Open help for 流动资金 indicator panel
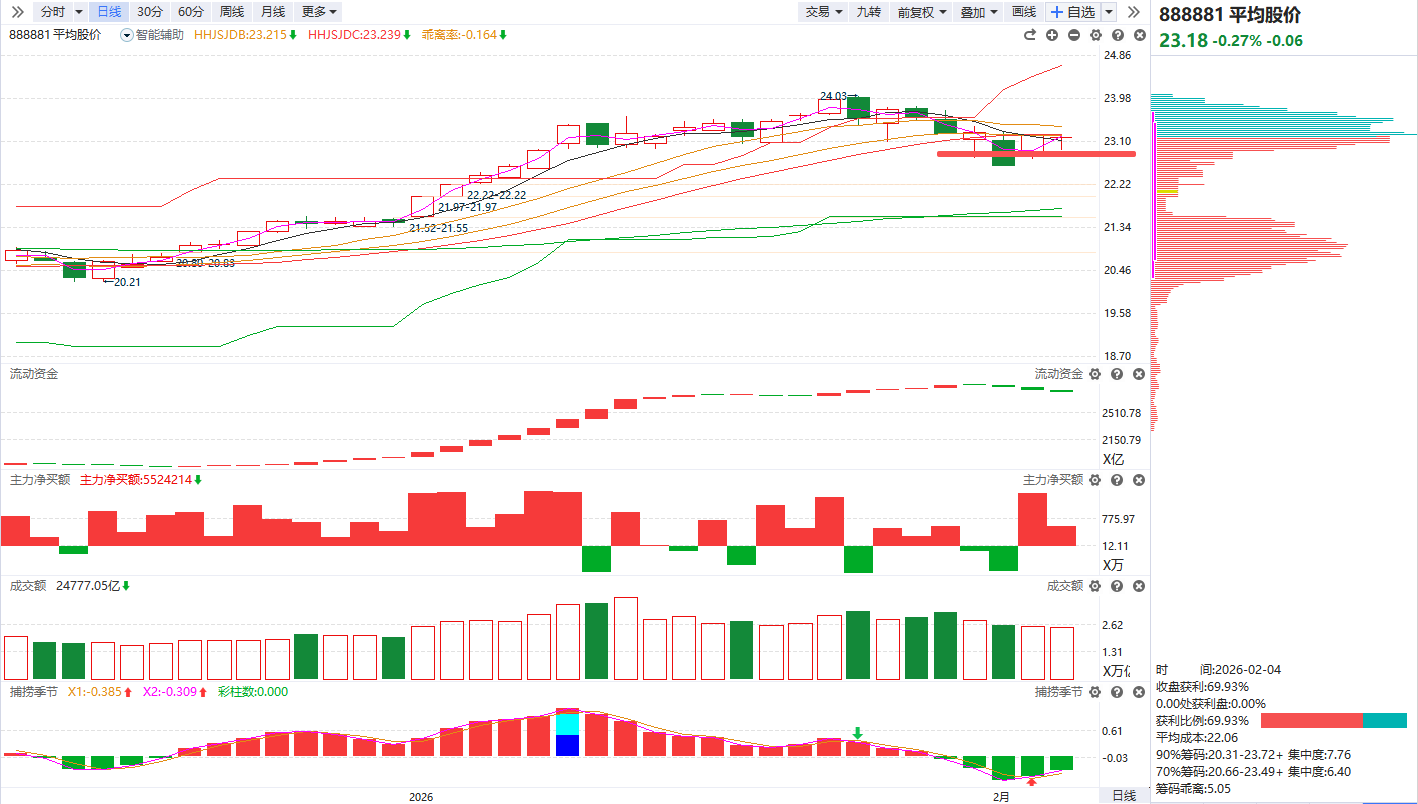 tap(1117, 374)
